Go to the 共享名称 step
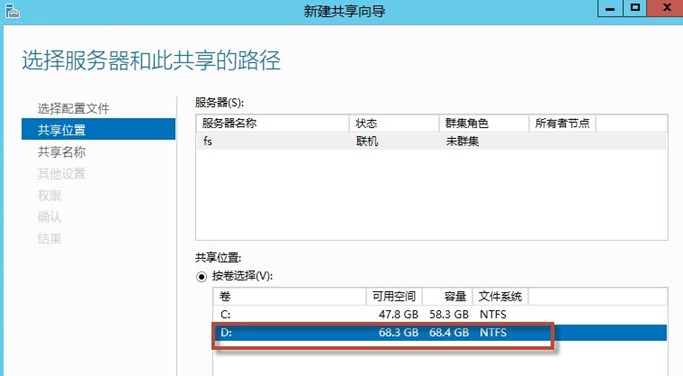 pos(61,152)
